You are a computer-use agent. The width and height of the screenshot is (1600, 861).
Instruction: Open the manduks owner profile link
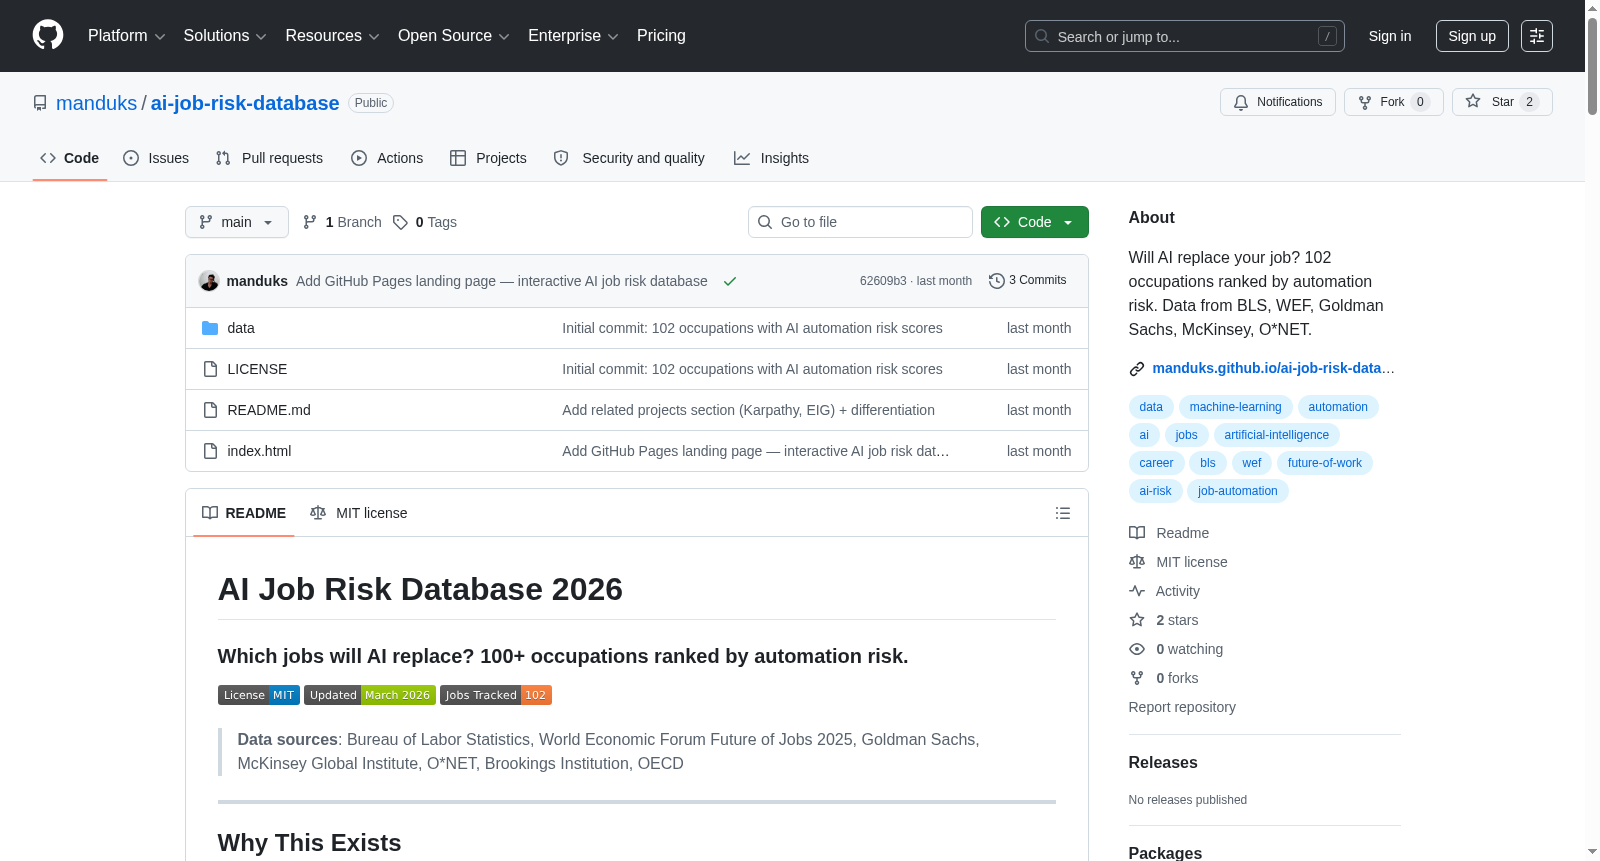(x=97, y=103)
